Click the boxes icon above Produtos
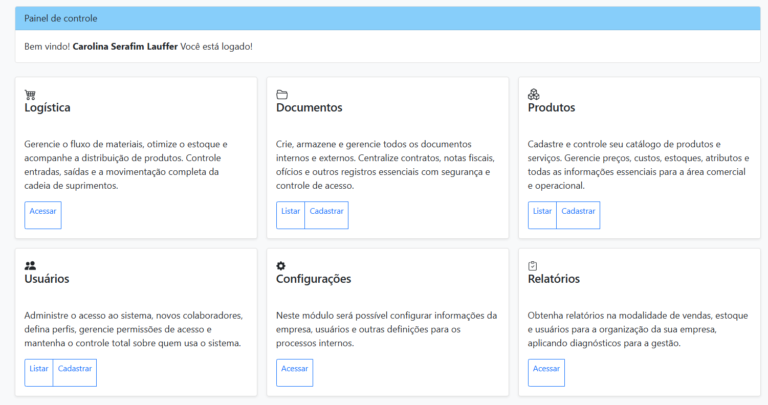Viewport: 768px width, 405px height. (533, 94)
